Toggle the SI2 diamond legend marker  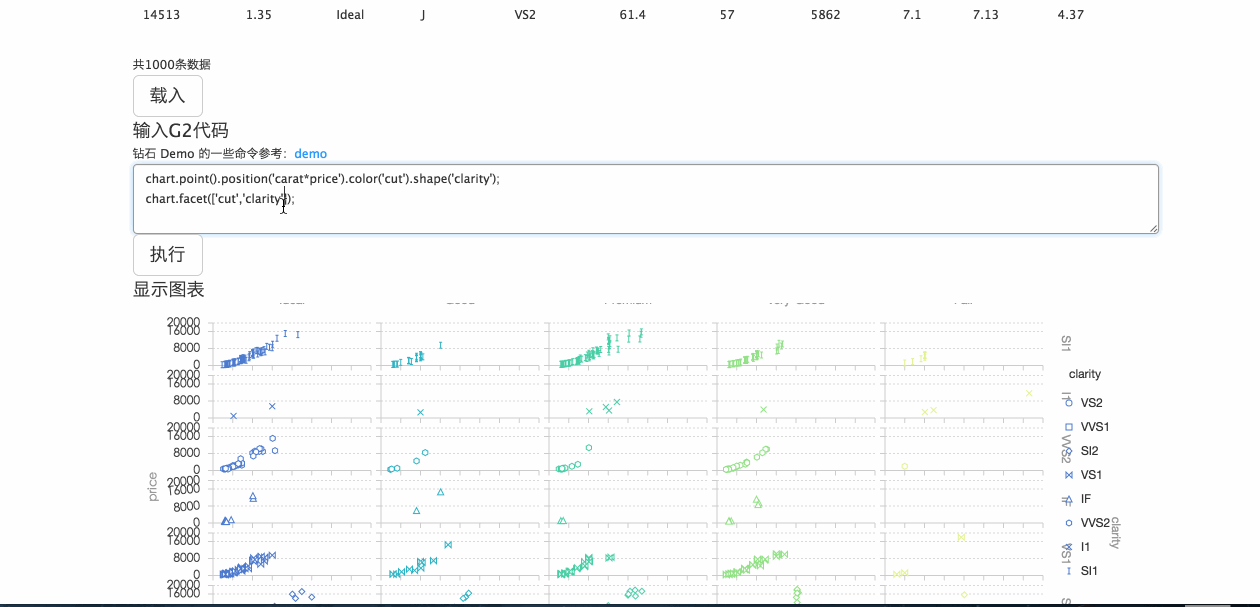tap(1069, 450)
